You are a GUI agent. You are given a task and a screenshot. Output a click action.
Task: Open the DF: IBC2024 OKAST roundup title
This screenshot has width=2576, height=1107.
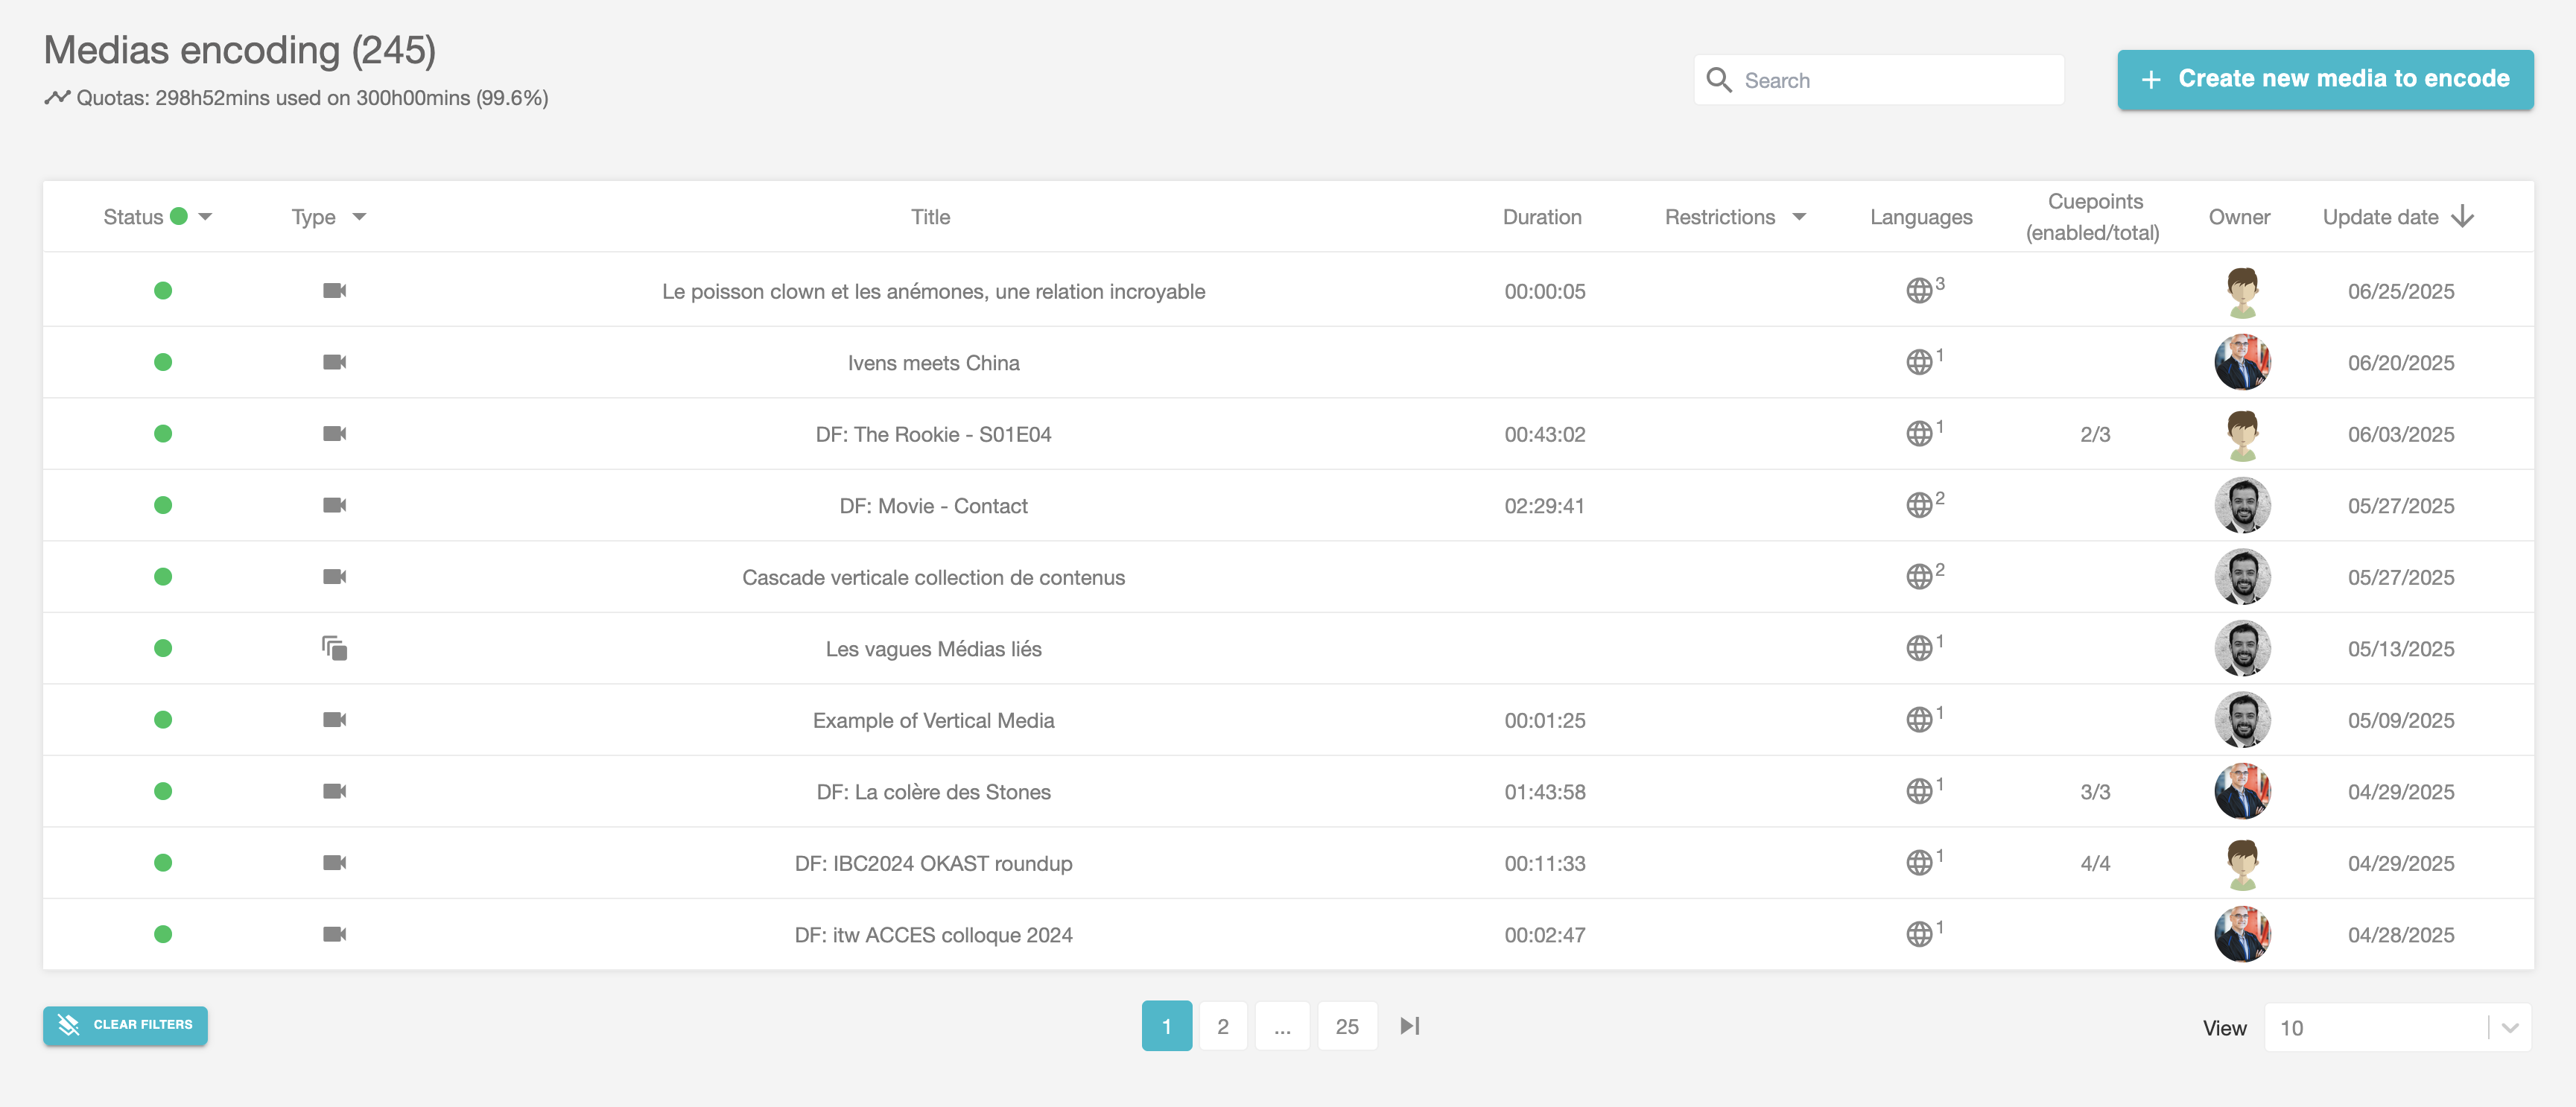[933, 863]
